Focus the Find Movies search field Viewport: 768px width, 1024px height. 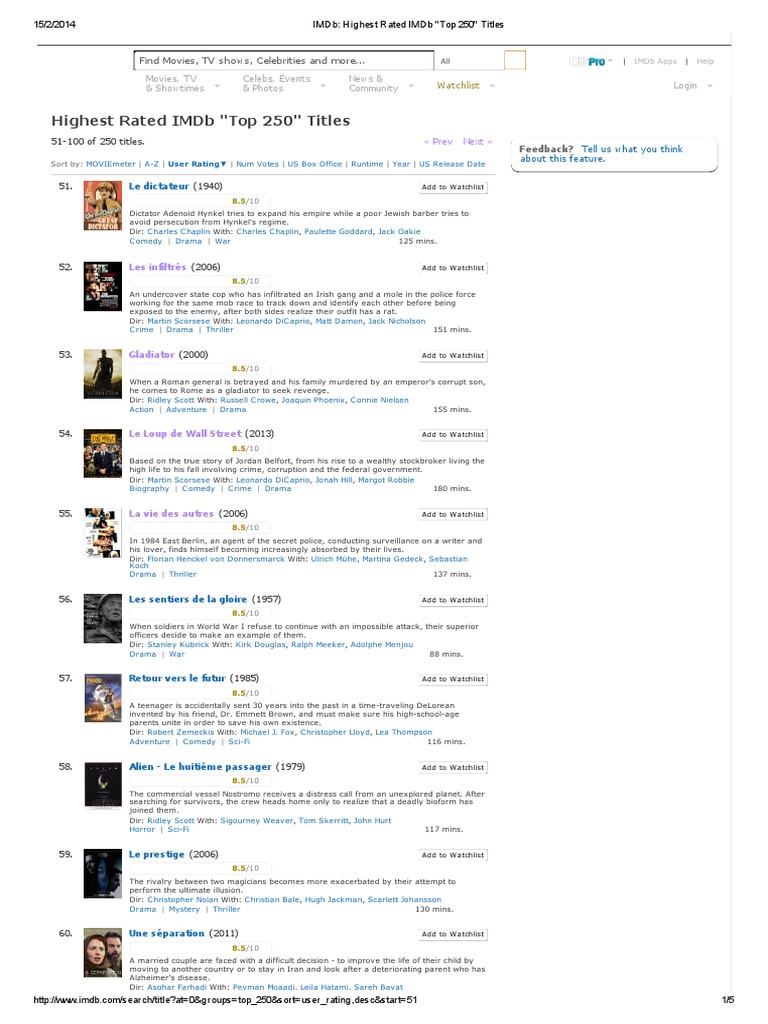click(x=283, y=60)
